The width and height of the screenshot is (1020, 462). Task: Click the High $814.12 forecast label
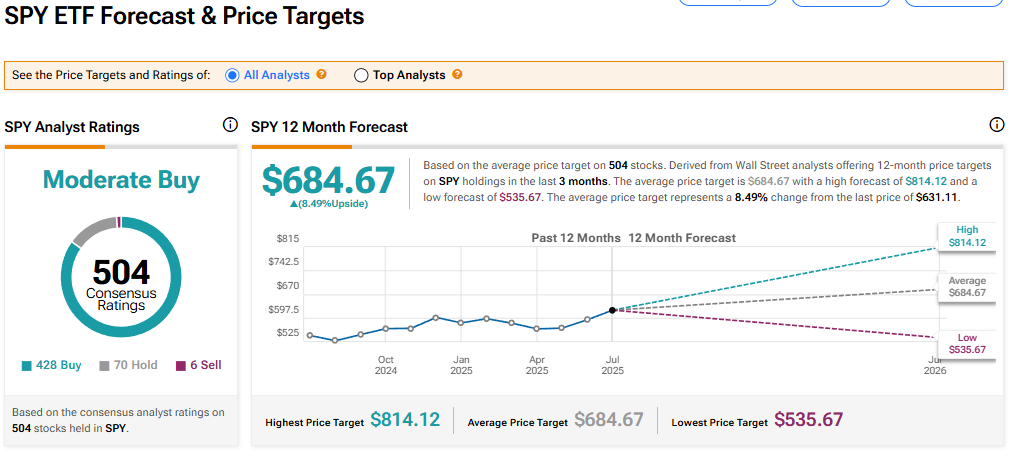coord(966,236)
